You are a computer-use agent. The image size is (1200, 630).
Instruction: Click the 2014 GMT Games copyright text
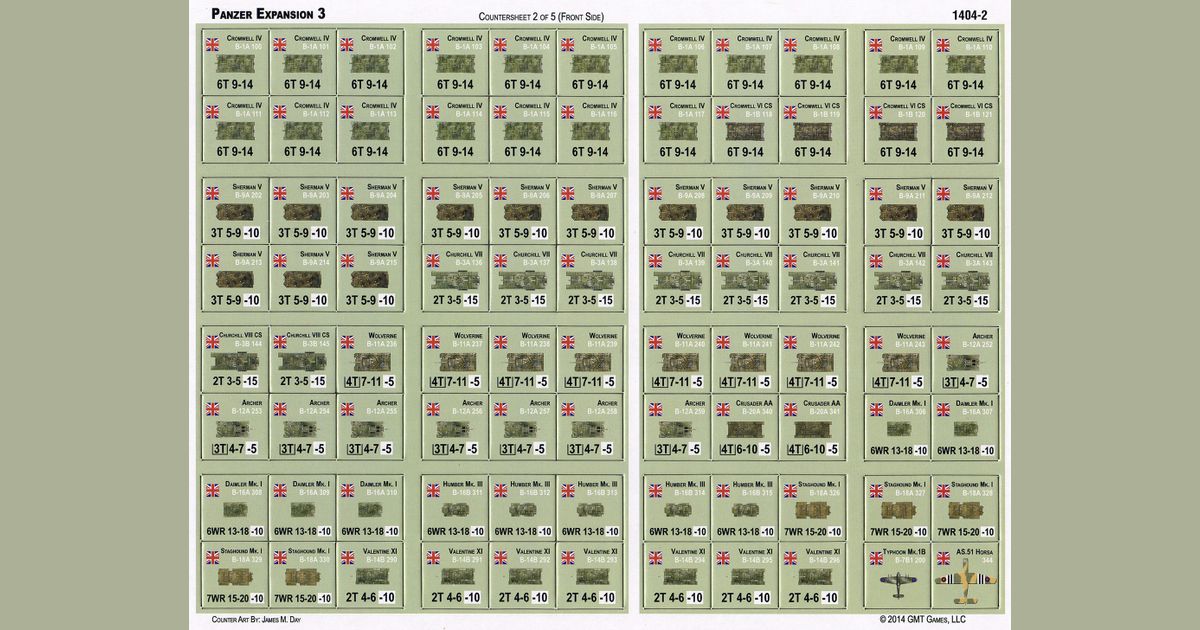coord(927,620)
